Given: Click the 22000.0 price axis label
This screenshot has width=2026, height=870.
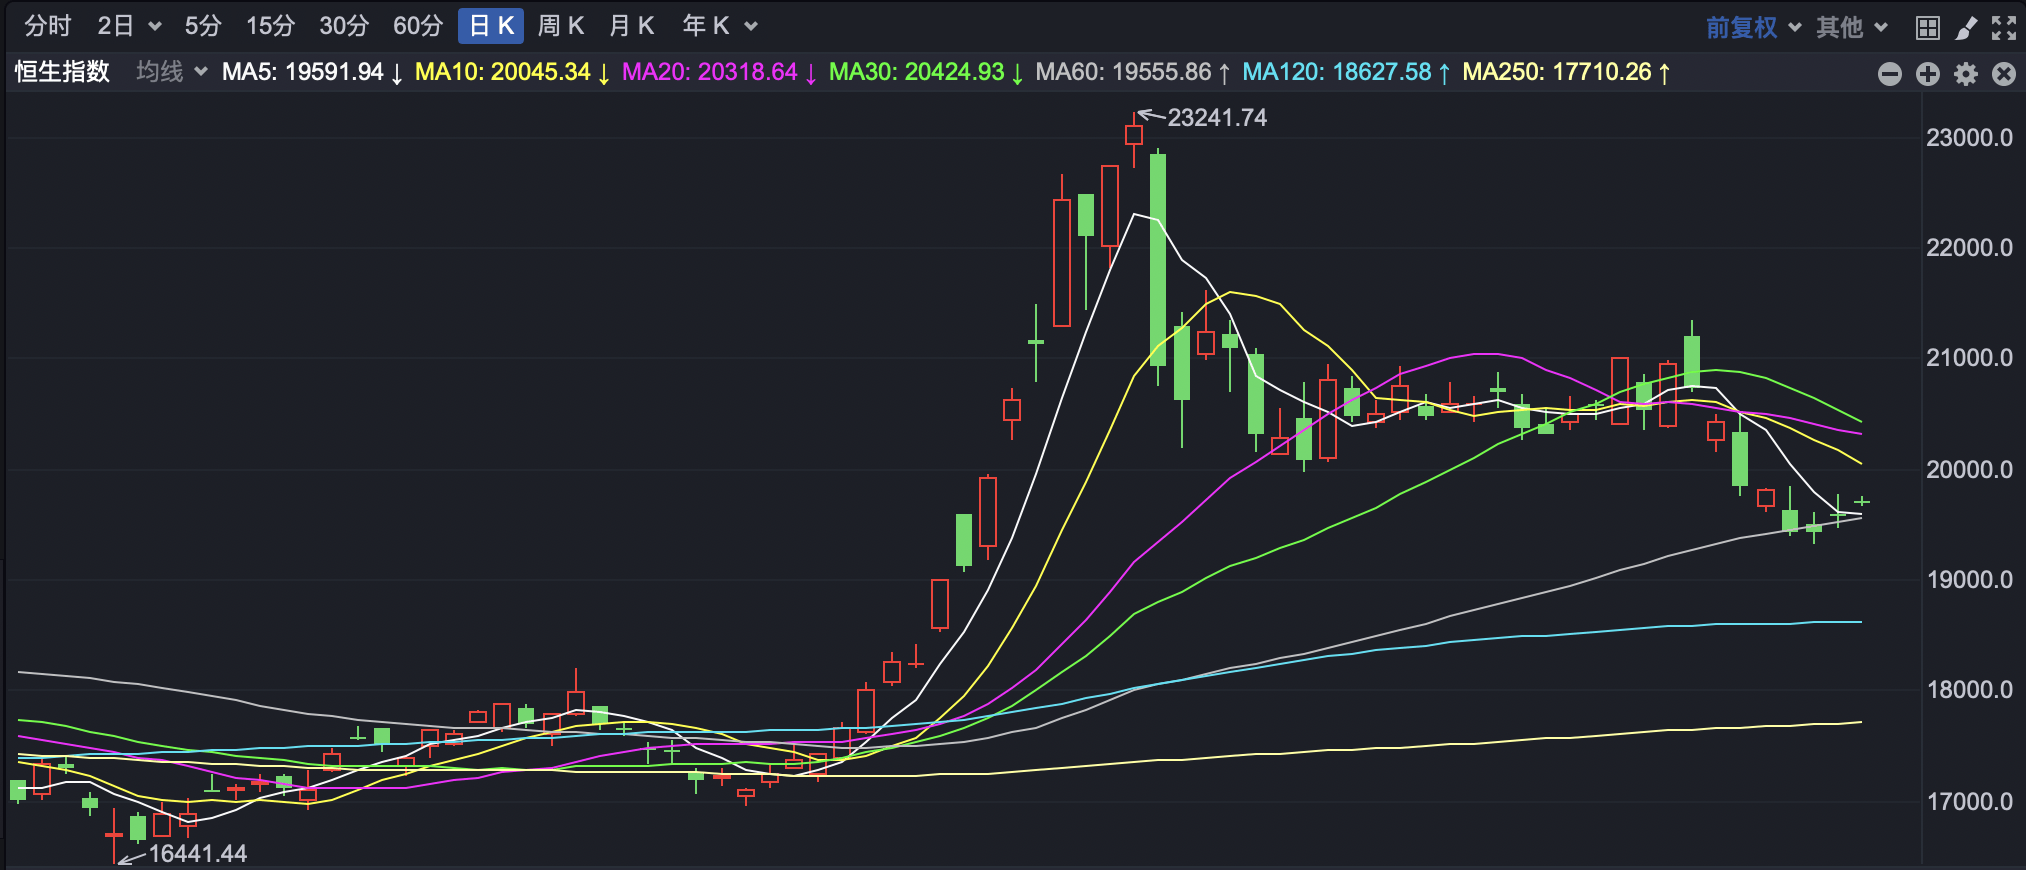Looking at the screenshot, I should tap(1969, 248).
